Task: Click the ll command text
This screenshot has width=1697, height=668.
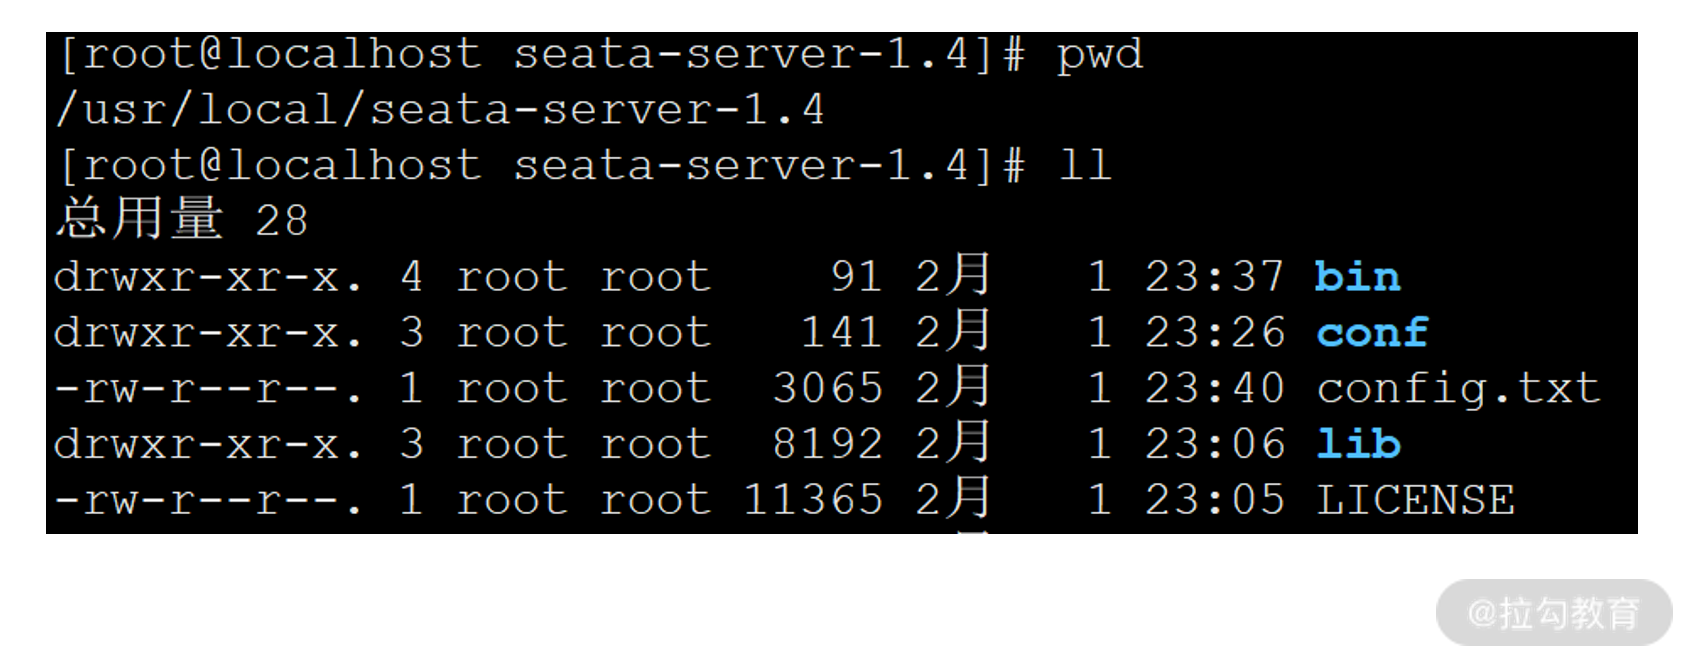Action: (x=1085, y=165)
